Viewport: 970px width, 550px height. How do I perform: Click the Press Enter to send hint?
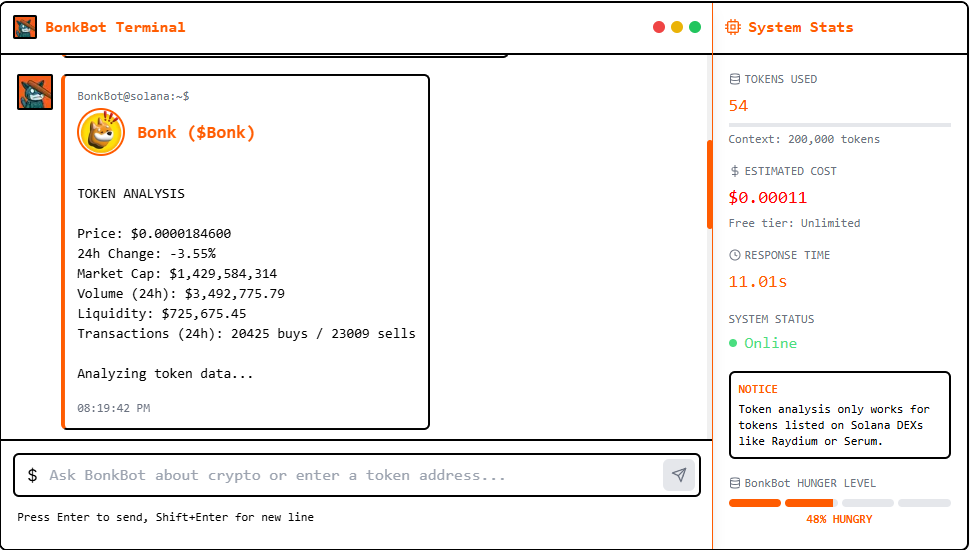click(x=165, y=517)
